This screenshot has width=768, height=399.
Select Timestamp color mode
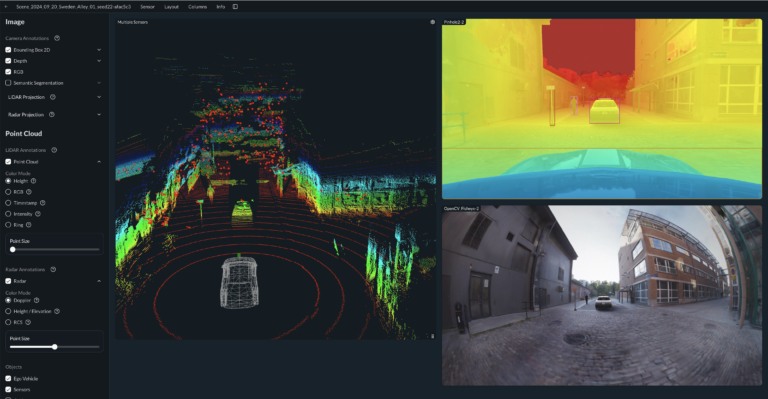8,203
